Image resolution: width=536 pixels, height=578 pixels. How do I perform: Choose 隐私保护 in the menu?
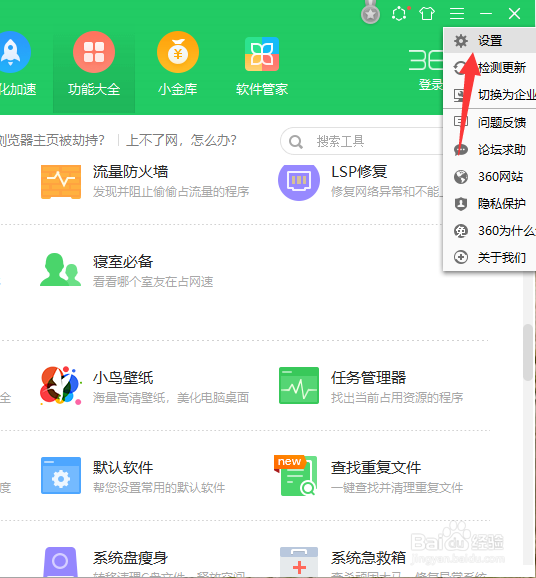(490, 204)
